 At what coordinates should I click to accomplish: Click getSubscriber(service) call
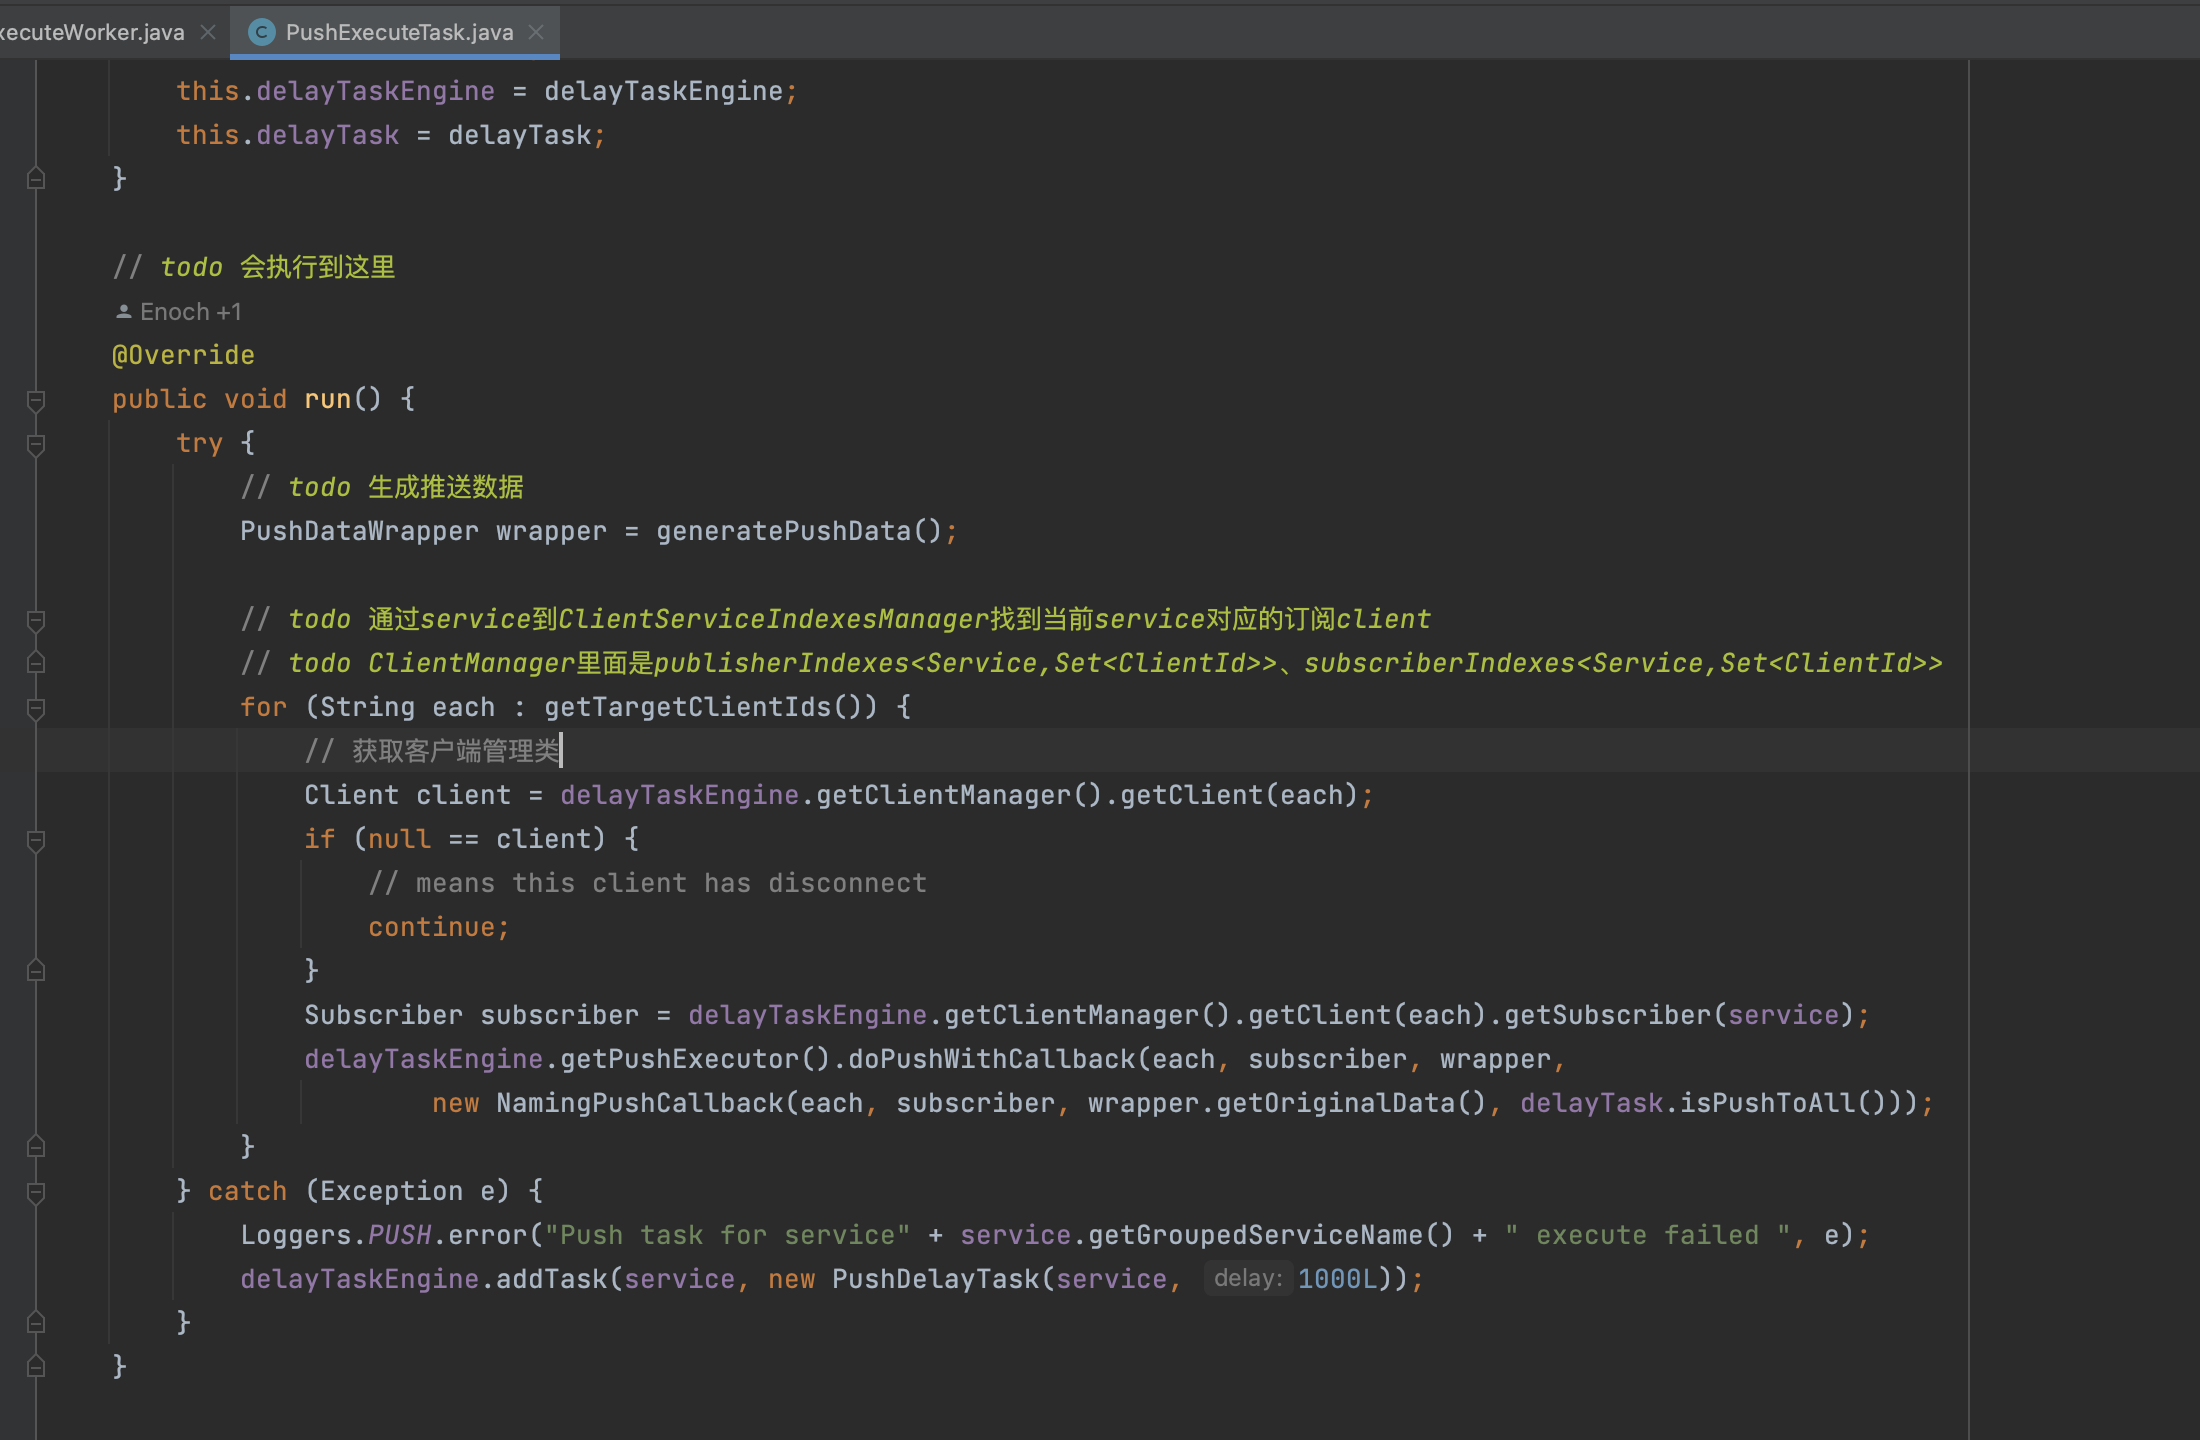[1680, 1015]
